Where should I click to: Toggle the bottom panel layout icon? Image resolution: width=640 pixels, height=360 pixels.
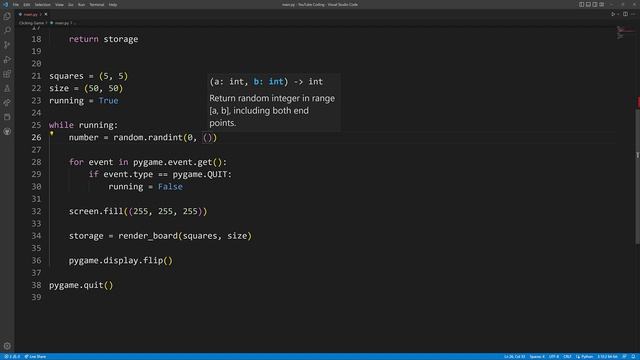pos(588,4)
